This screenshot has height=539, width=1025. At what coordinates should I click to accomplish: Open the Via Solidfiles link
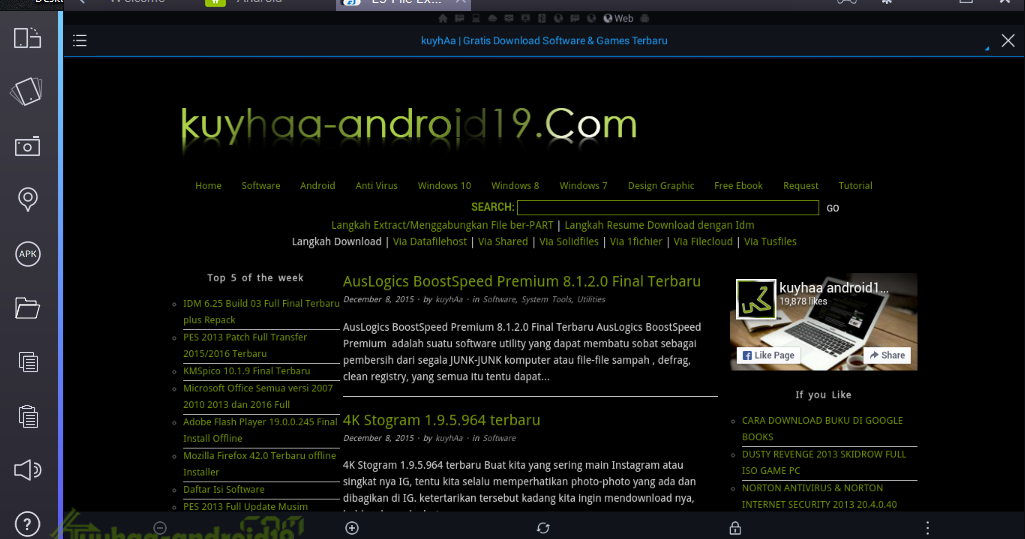point(569,242)
